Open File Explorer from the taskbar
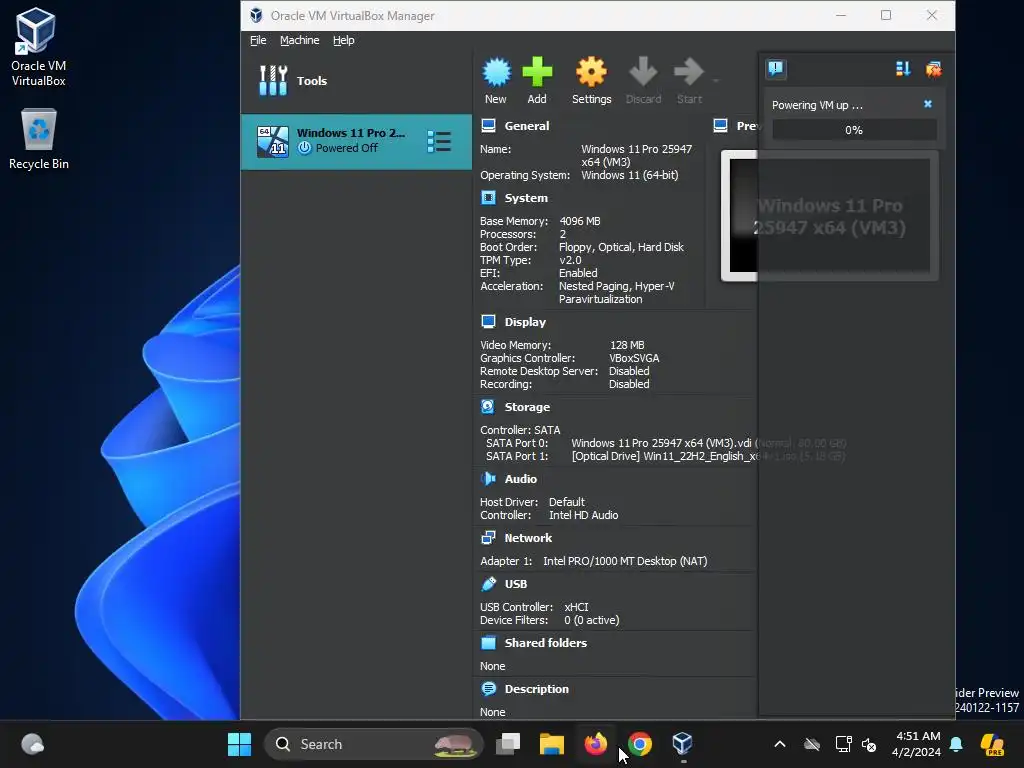 [x=551, y=744]
